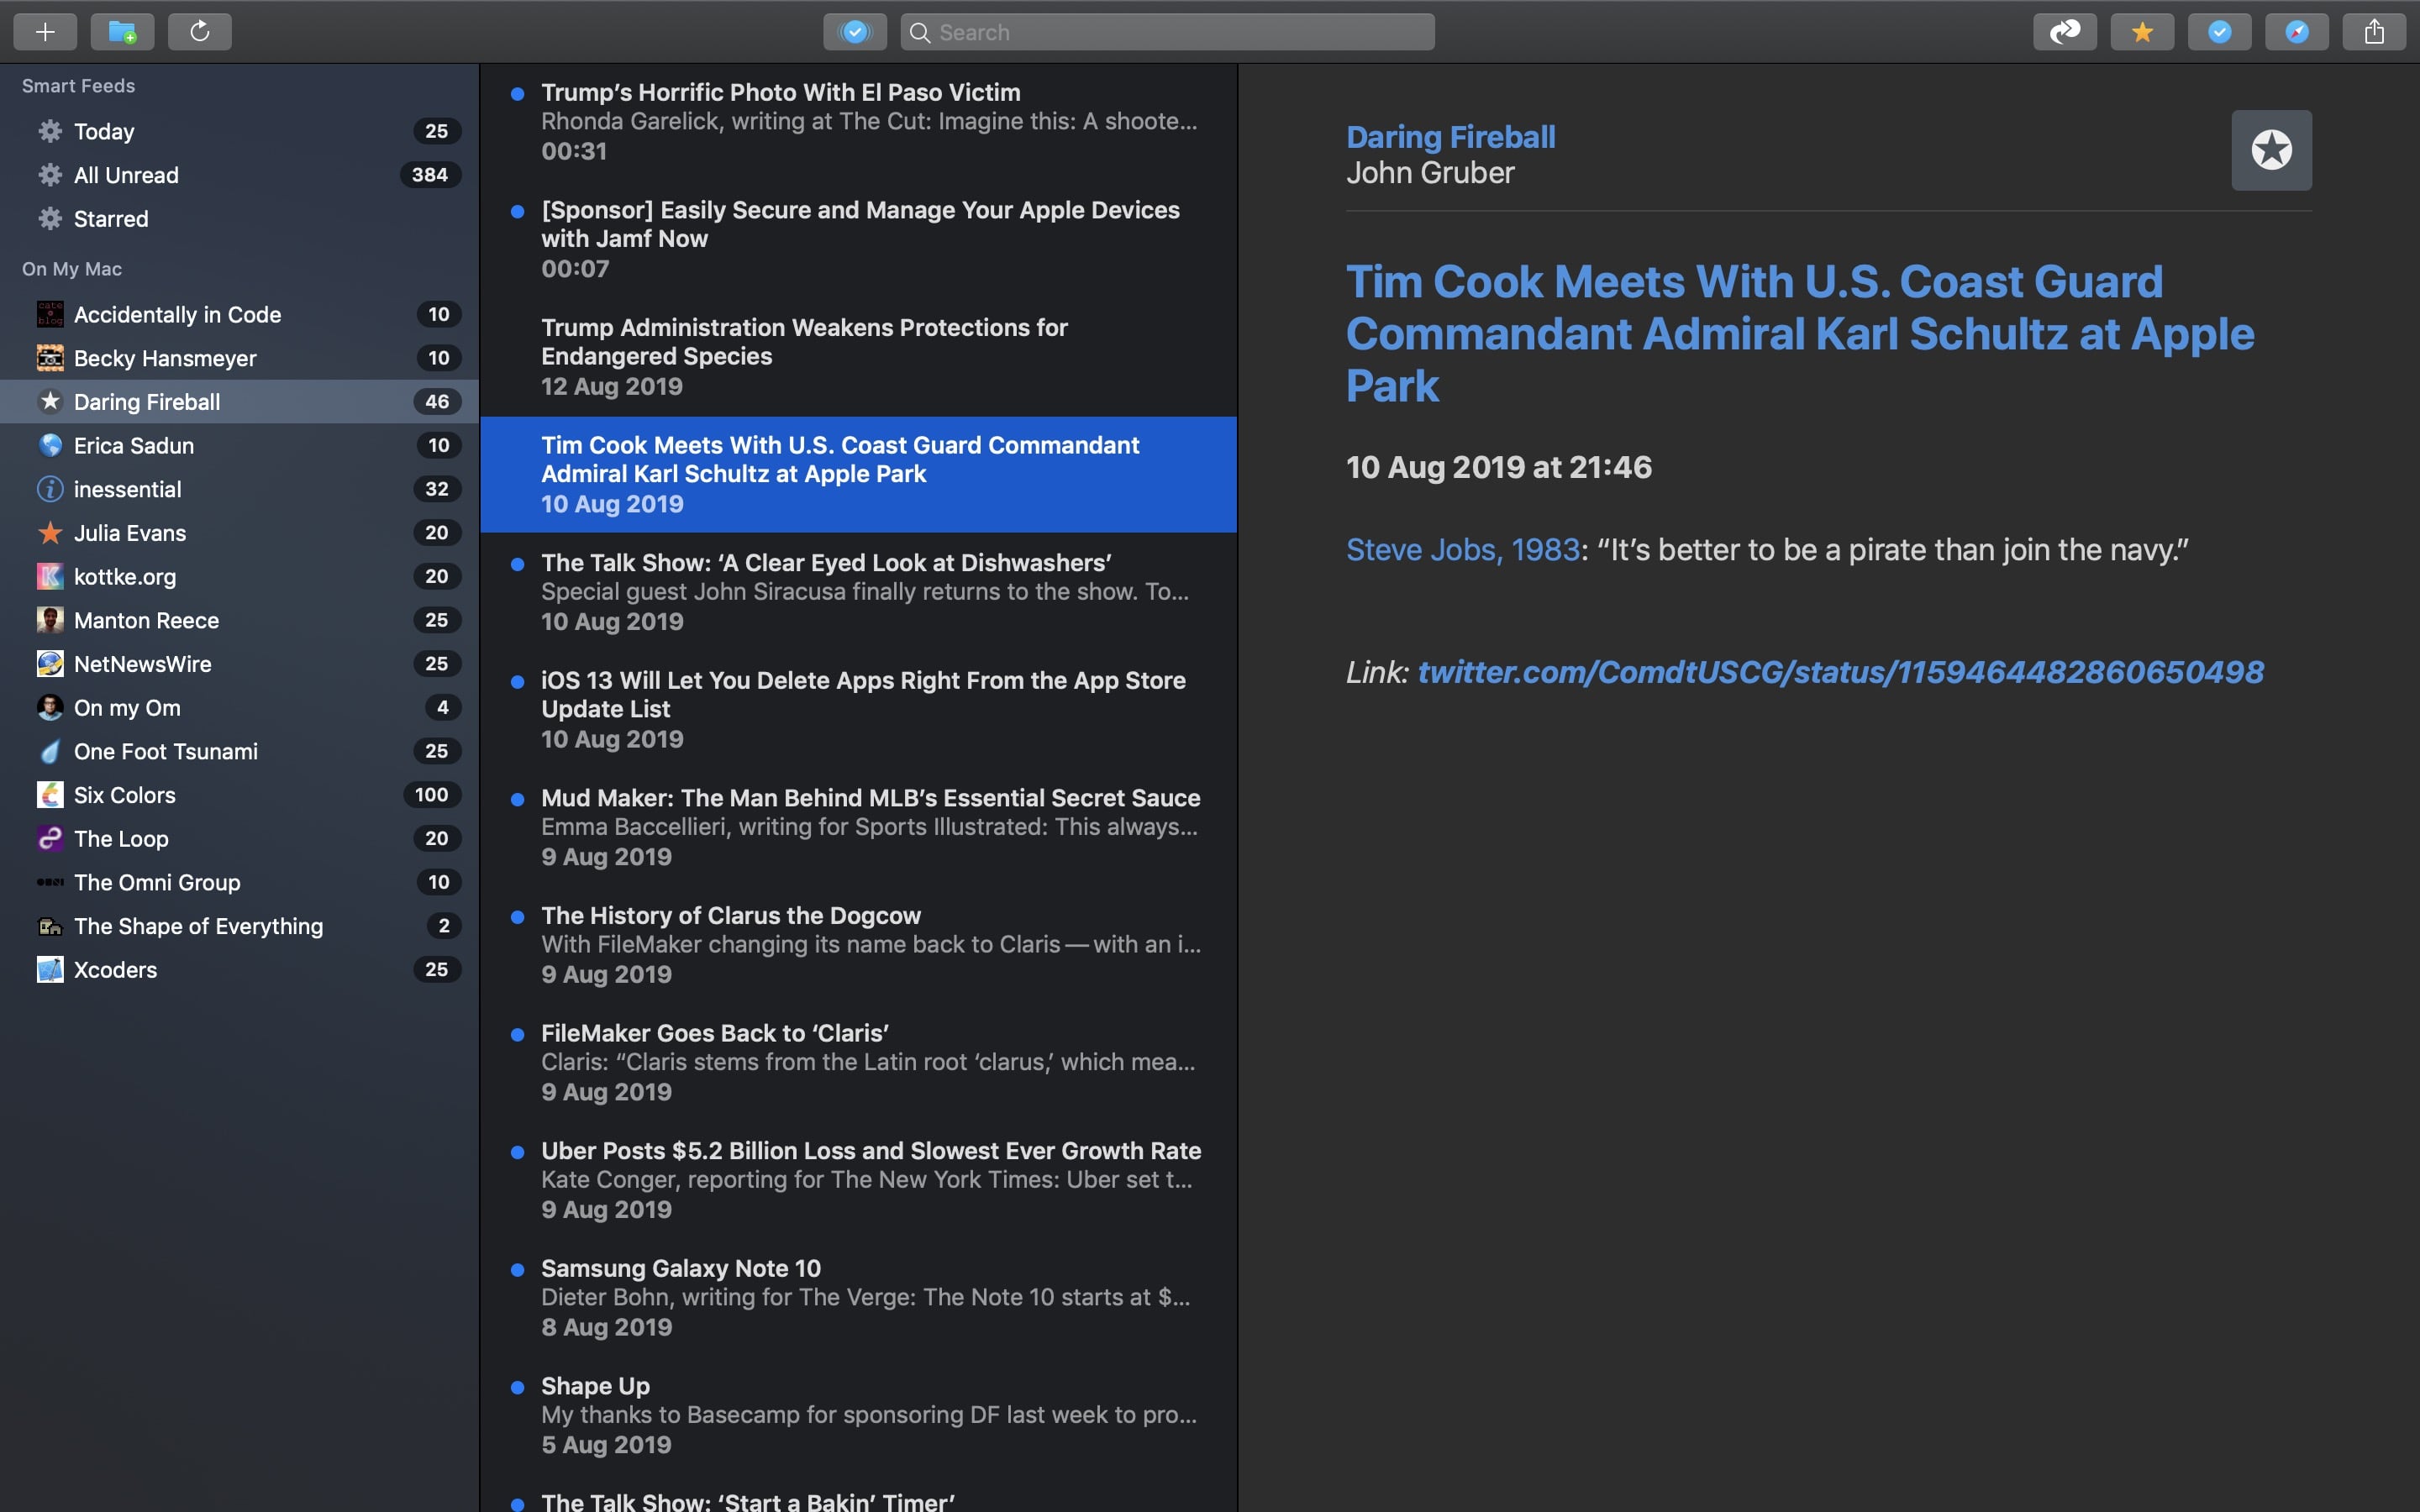Select the highlighted Tim Cook Coast Guard article row
The image size is (2420, 1512).
[858, 475]
